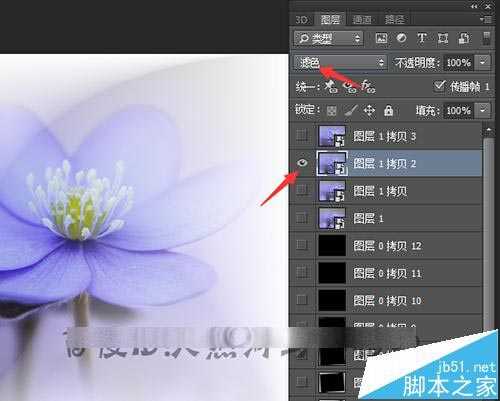Filter layers by type (T) icon
The image size is (500, 401).
(422, 38)
